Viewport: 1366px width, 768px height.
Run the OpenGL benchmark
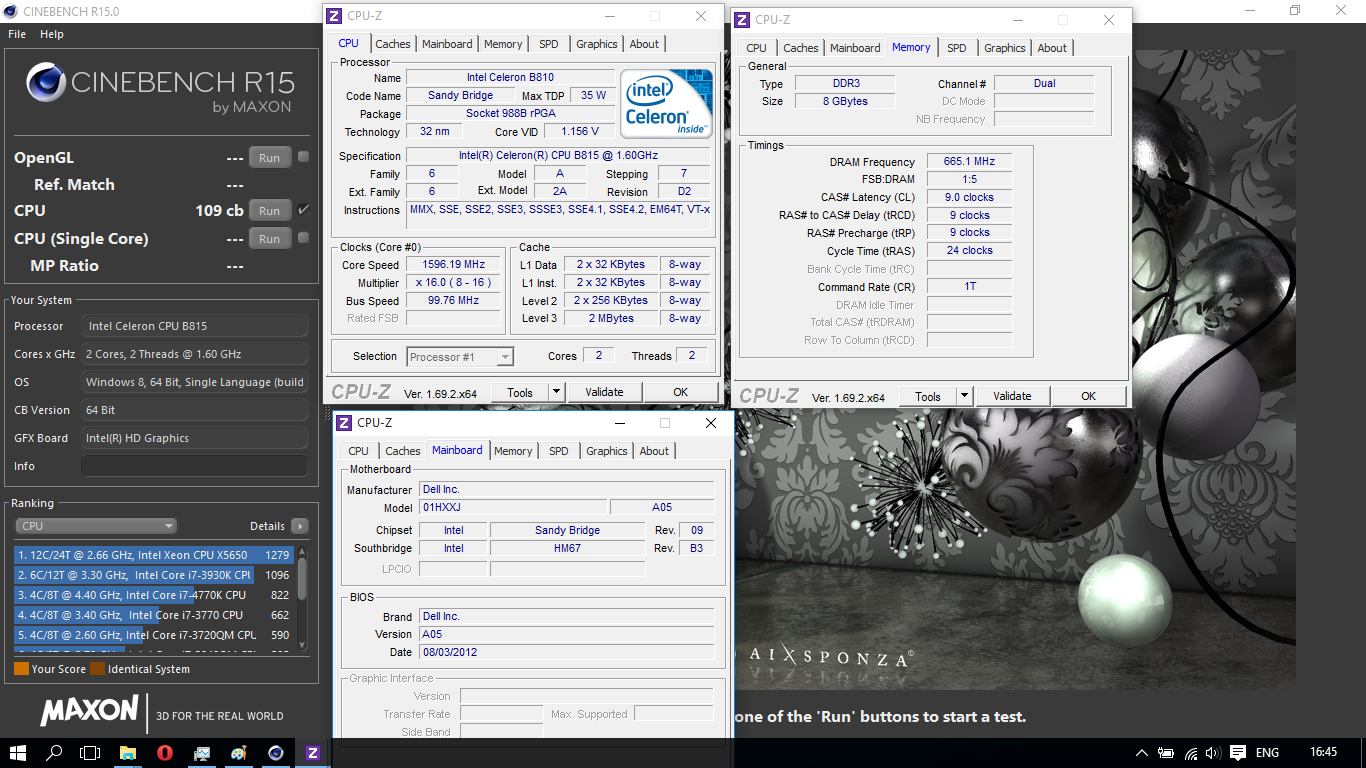pyautogui.click(x=270, y=158)
